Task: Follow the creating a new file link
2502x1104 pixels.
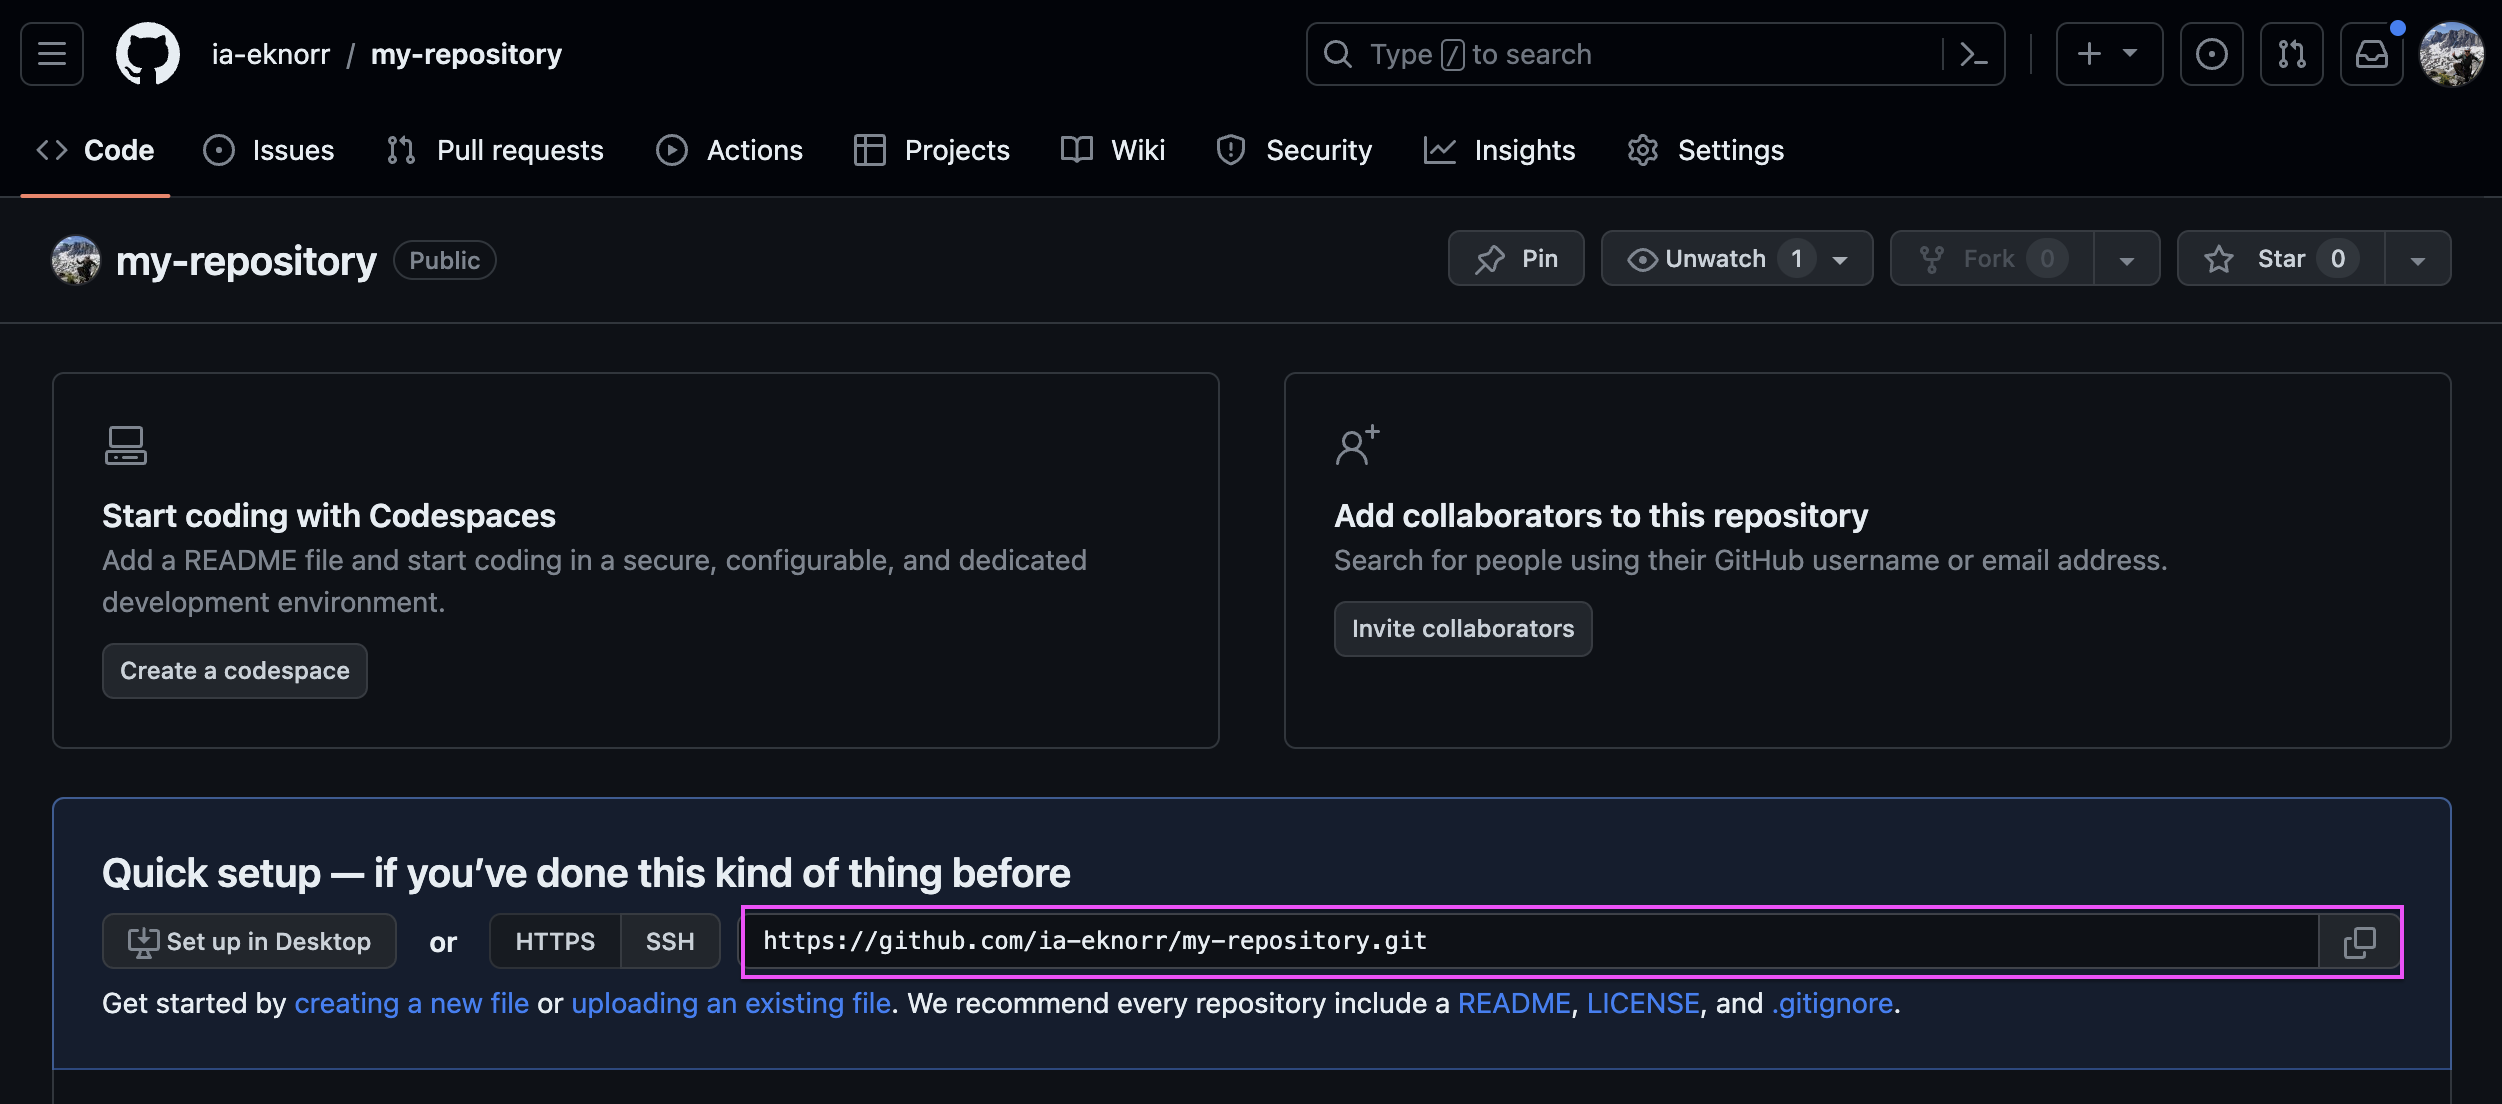Action: (412, 1003)
